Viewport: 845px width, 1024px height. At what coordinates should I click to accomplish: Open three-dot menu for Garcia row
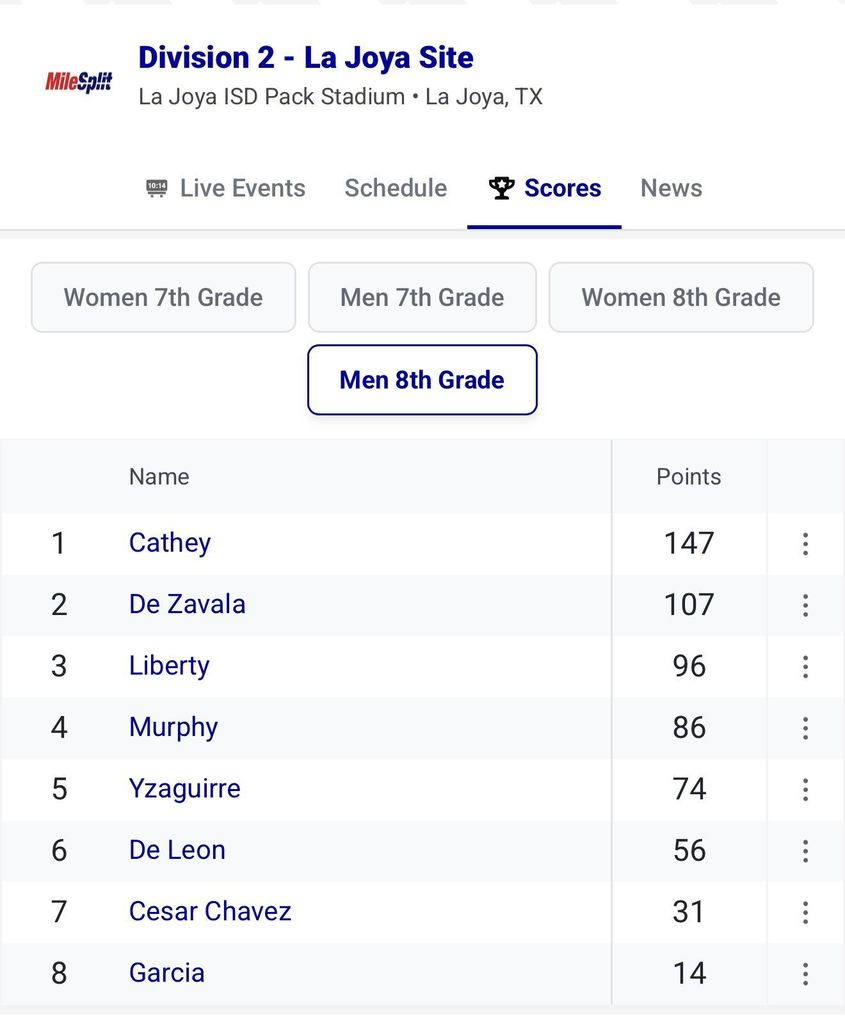[x=805, y=974]
